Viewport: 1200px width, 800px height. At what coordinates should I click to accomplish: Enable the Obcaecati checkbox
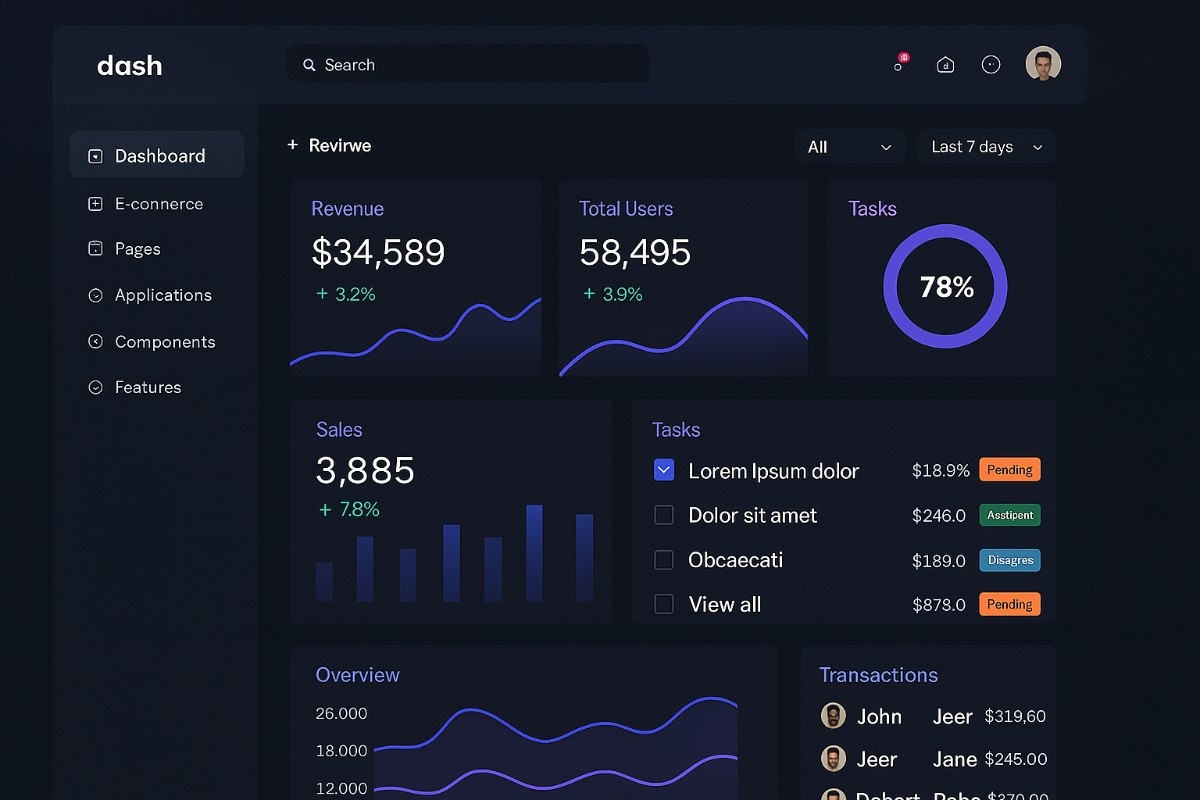(x=663, y=560)
